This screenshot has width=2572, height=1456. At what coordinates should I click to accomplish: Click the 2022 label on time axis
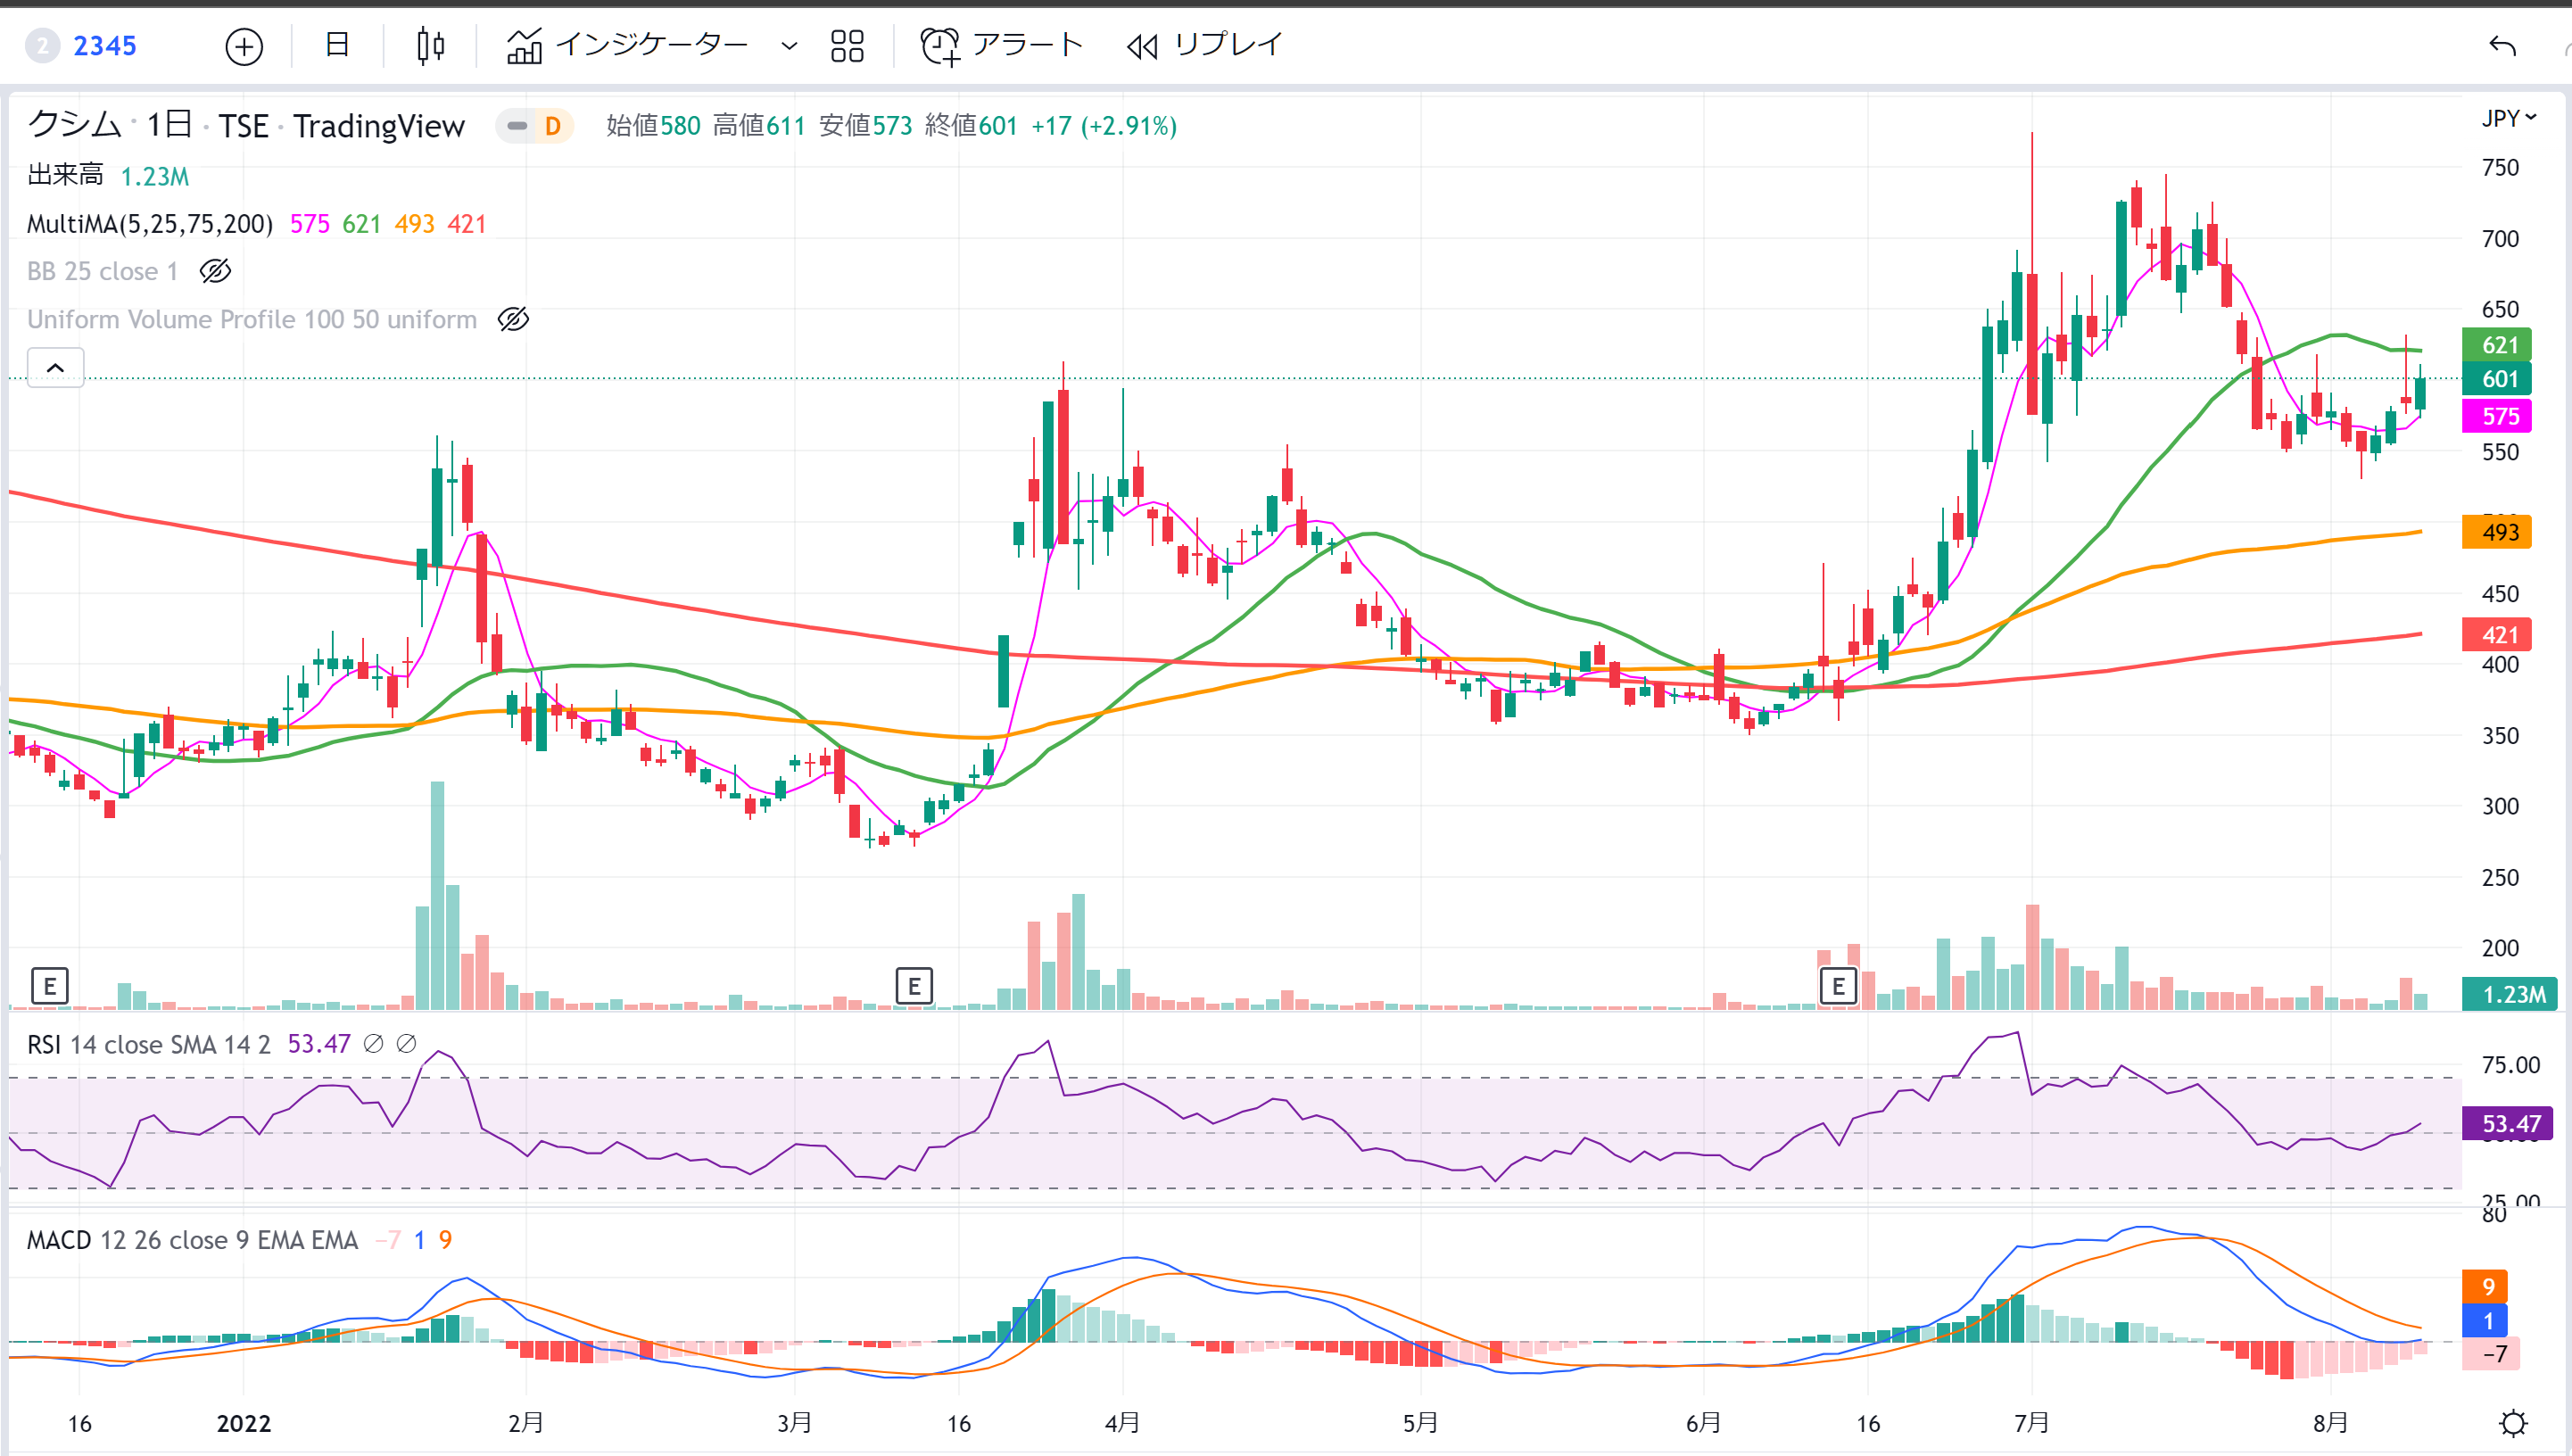pyautogui.click(x=244, y=1424)
